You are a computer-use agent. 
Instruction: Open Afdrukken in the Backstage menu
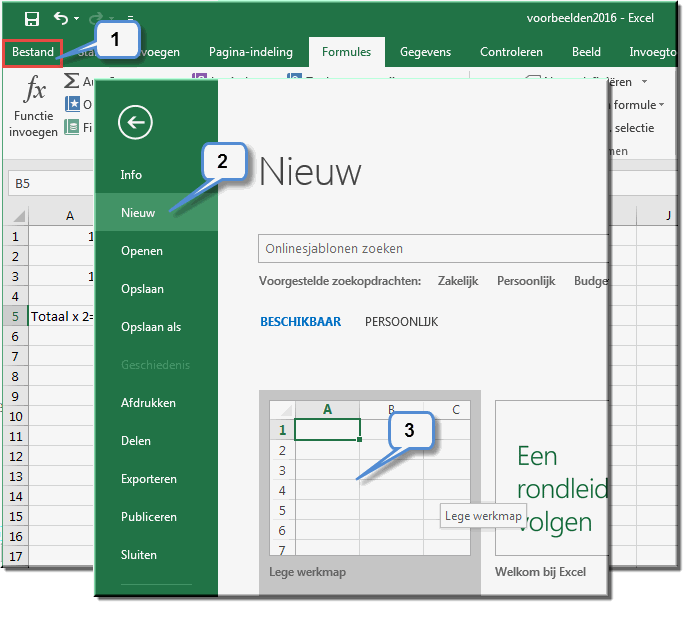[x=156, y=403]
